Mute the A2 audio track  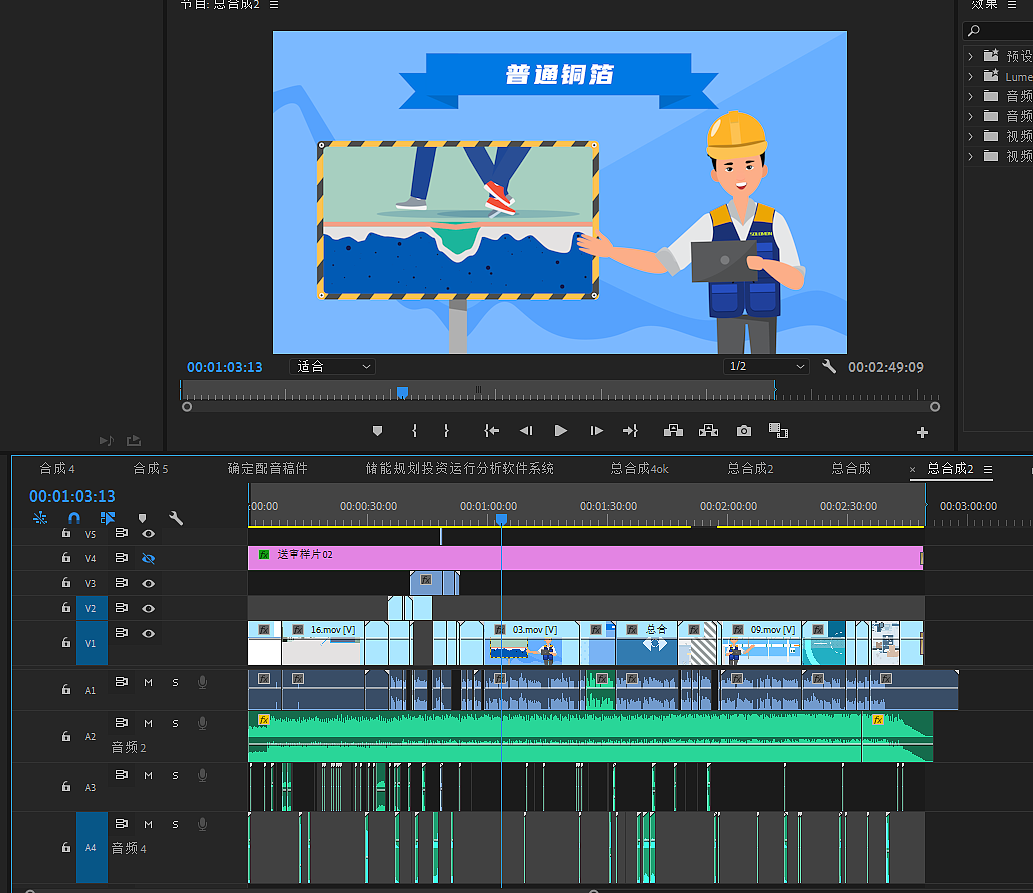(148, 724)
